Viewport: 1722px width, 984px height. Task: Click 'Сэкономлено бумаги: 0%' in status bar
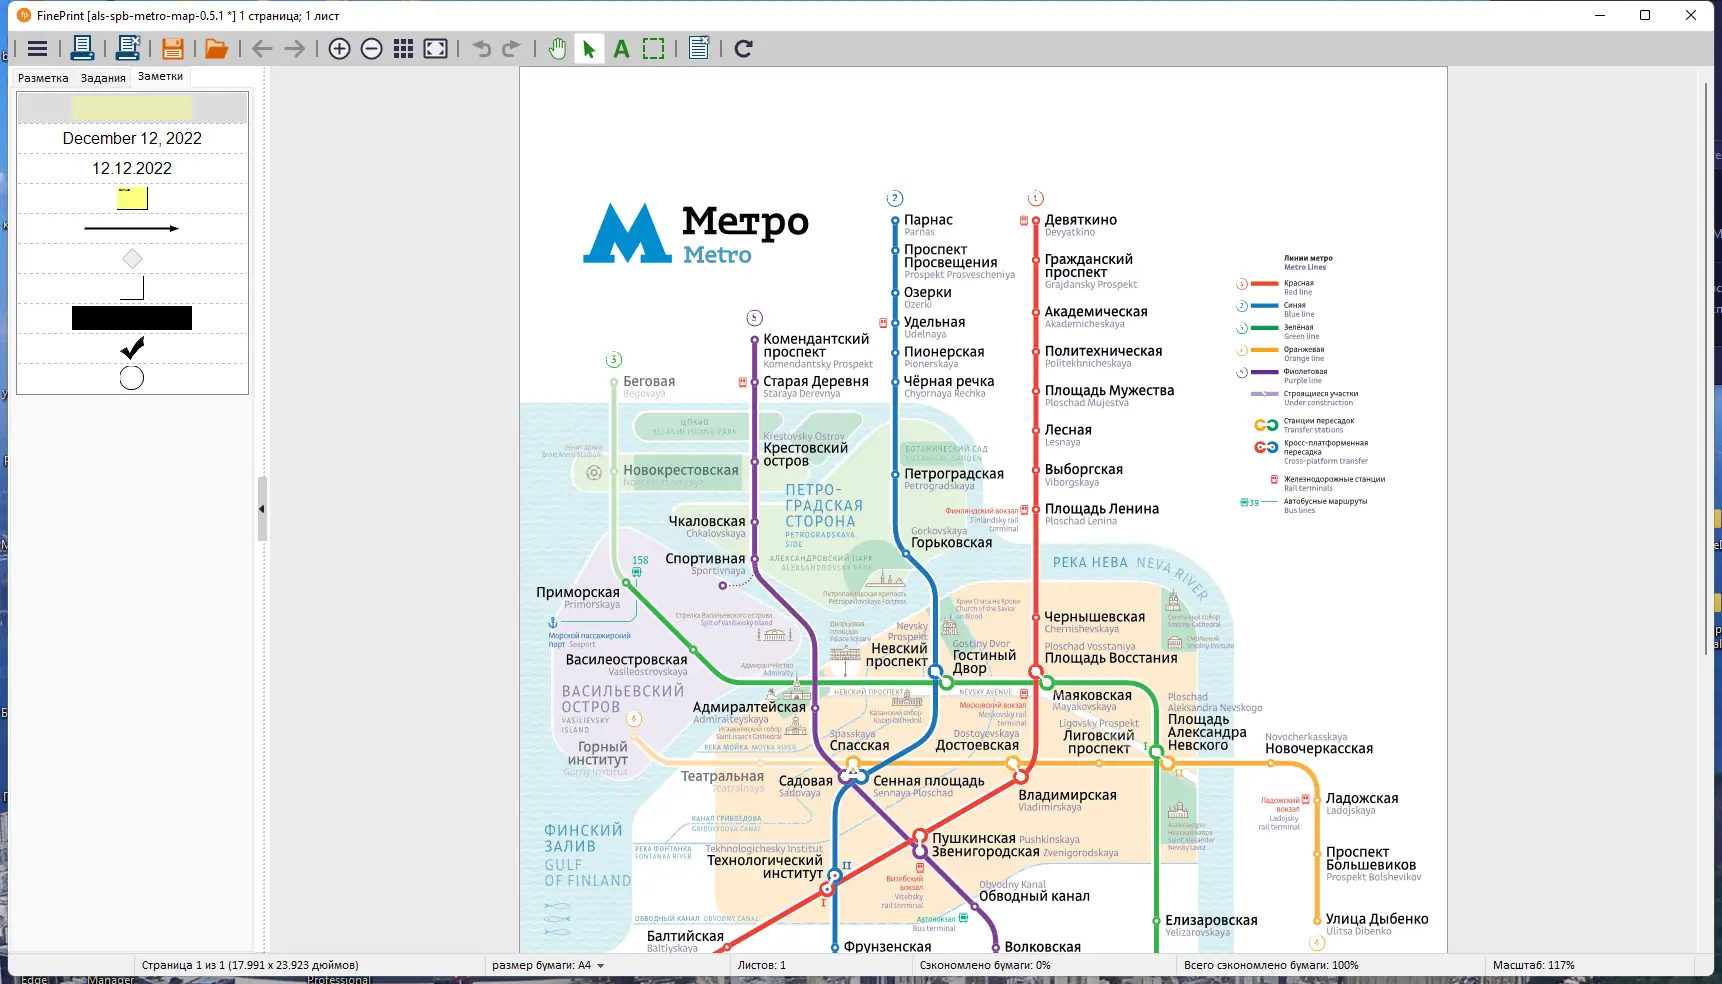pos(985,965)
